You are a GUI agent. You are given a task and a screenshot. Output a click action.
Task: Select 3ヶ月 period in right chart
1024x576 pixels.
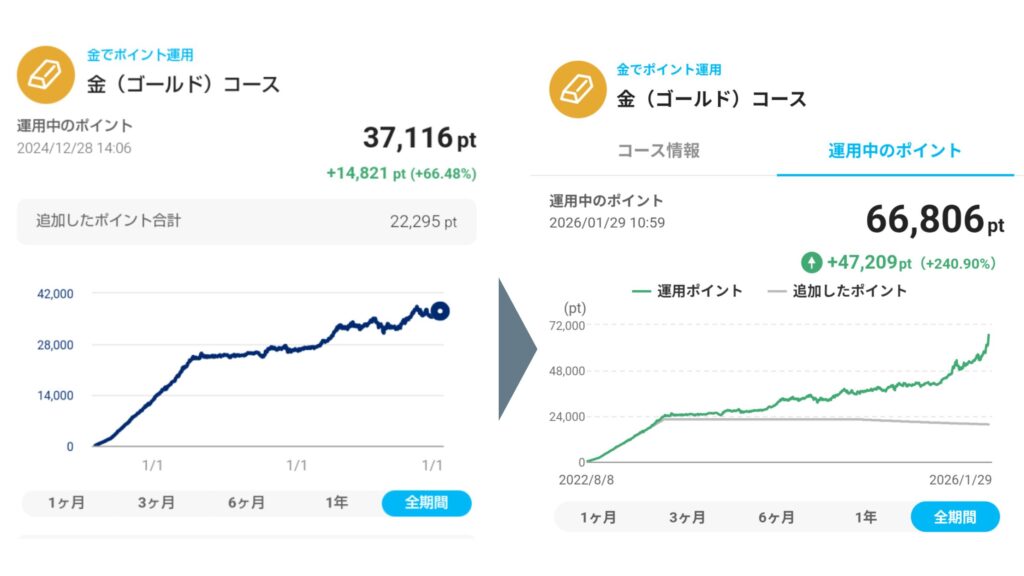pos(687,518)
